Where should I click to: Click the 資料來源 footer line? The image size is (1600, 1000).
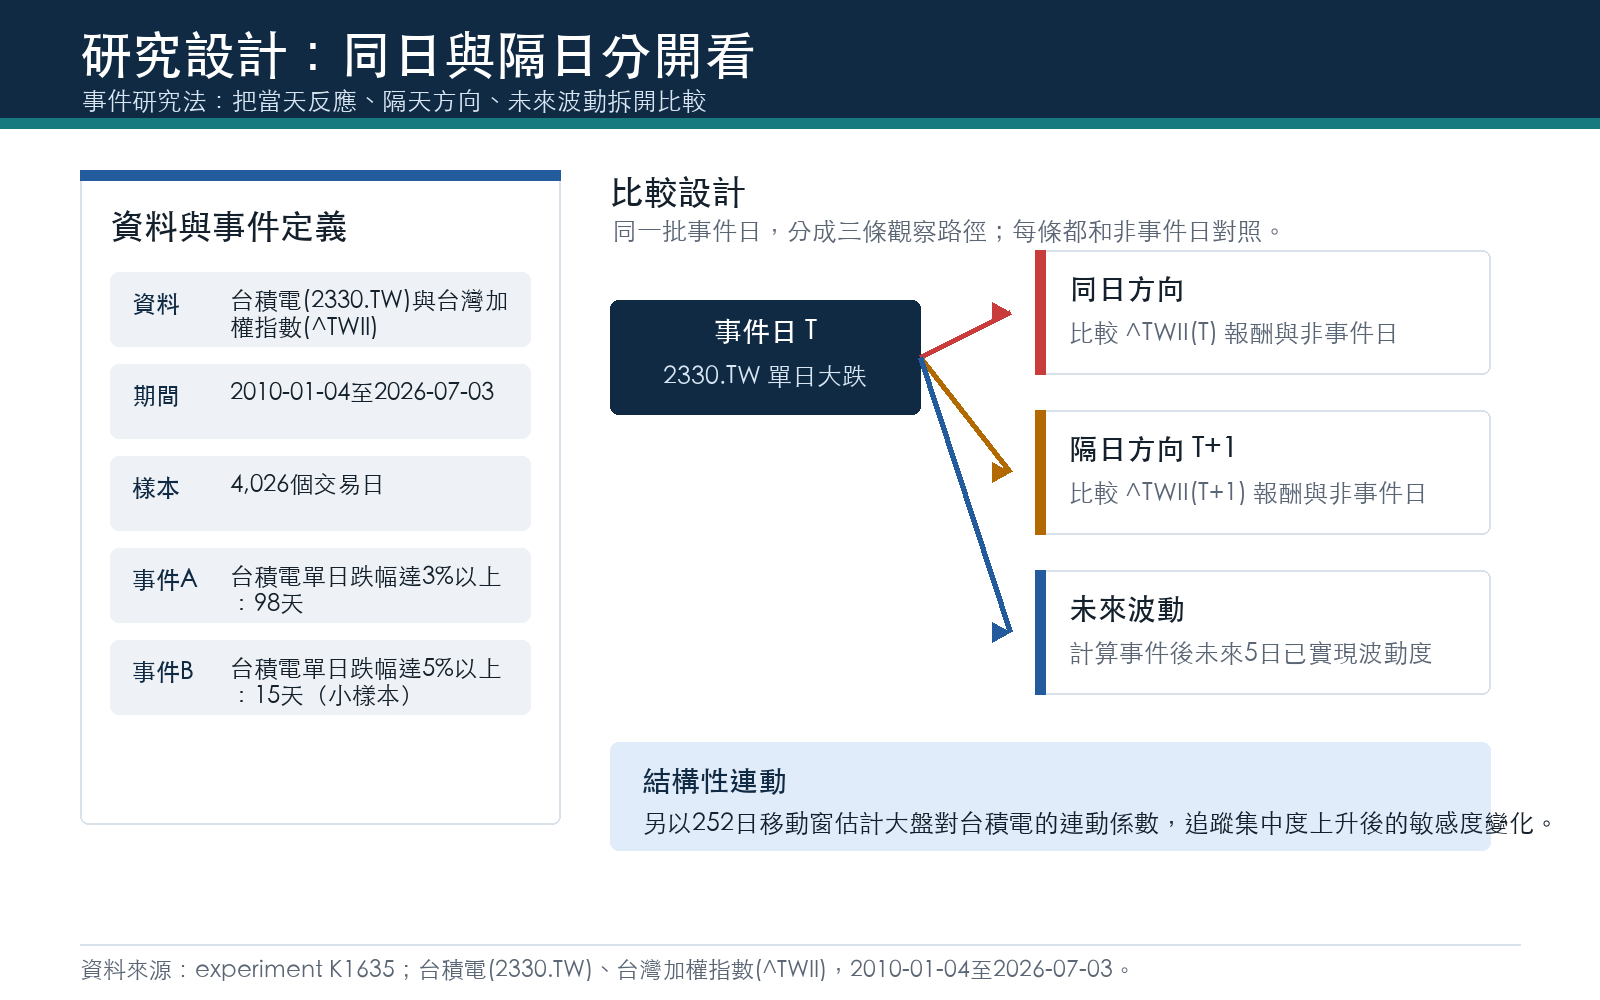(606, 969)
